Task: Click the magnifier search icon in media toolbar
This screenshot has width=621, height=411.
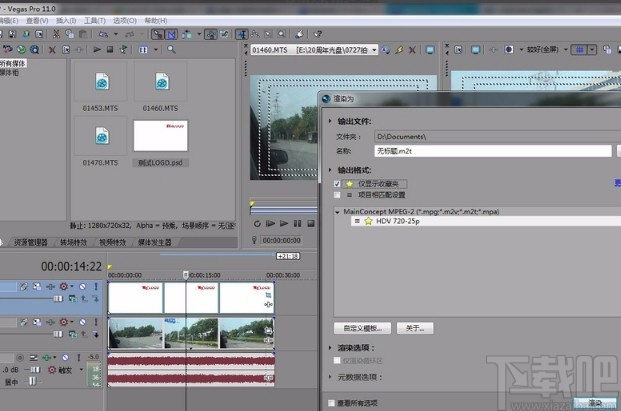Action: [171, 49]
